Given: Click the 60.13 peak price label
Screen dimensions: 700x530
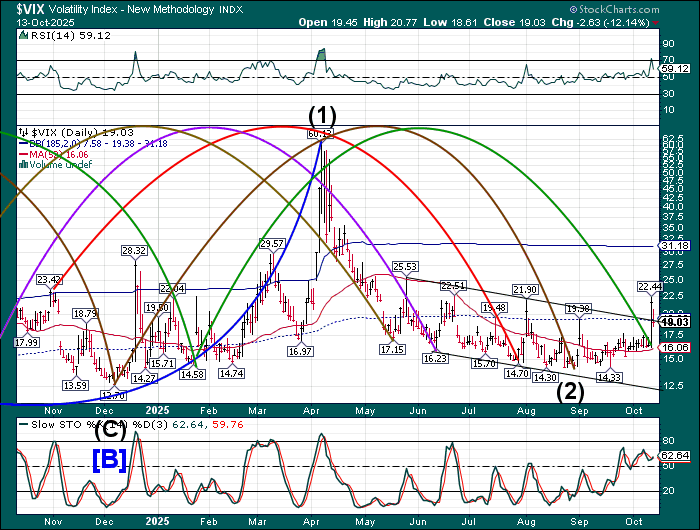Looking at the screenshot, I should tap(320, 133).
